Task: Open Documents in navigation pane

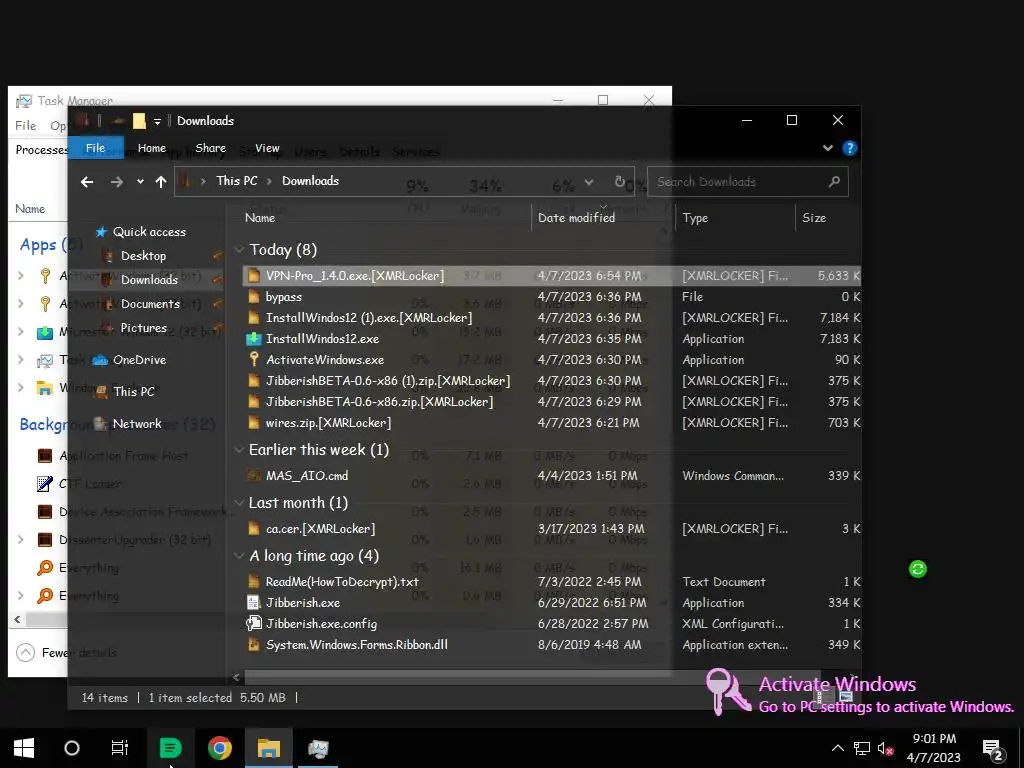Action: pyautogui.click(x=150, y=304)
